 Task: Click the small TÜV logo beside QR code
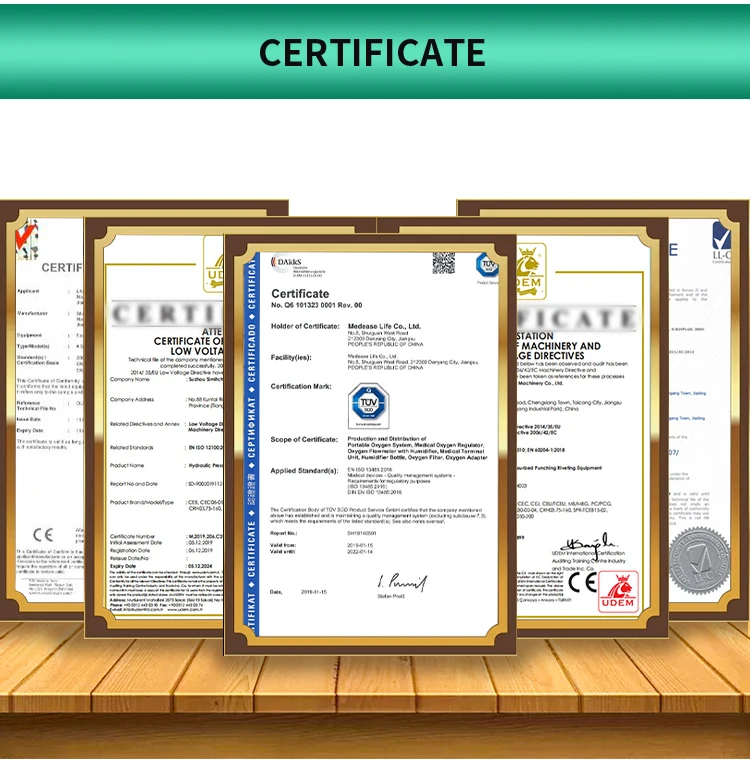tap(487, 265)
